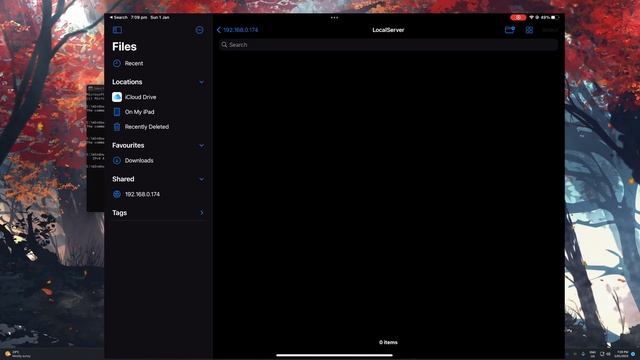The width and height of the screenshot is (640, 360).
Task: Collapse the Shared section
Action: click(202, 179)
